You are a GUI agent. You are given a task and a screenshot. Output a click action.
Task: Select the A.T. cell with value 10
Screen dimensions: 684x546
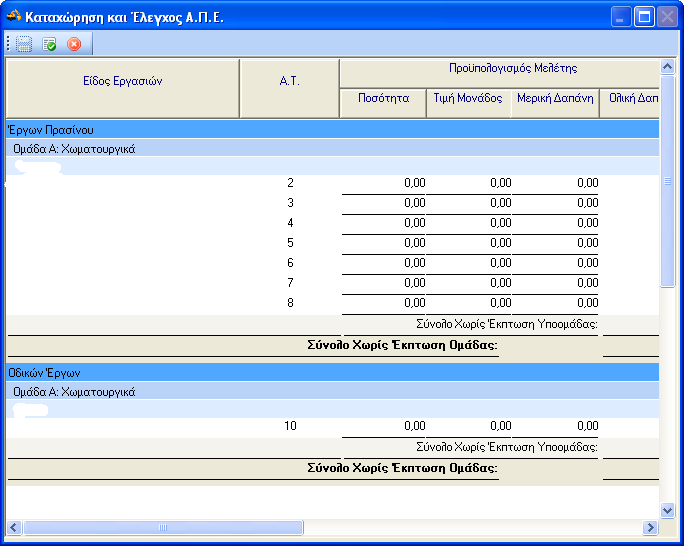[x=290, y=426]
